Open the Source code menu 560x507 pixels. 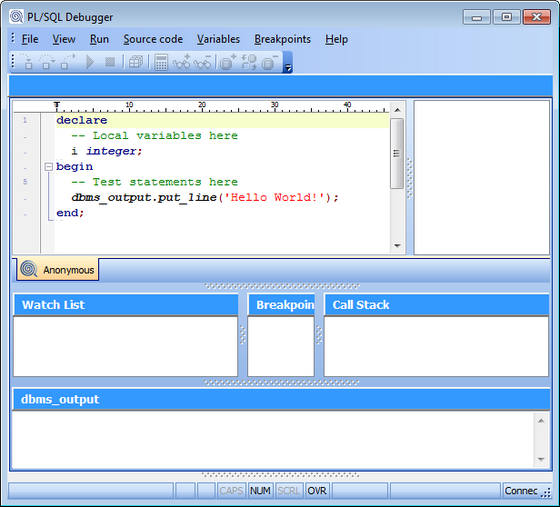[153, 39]
